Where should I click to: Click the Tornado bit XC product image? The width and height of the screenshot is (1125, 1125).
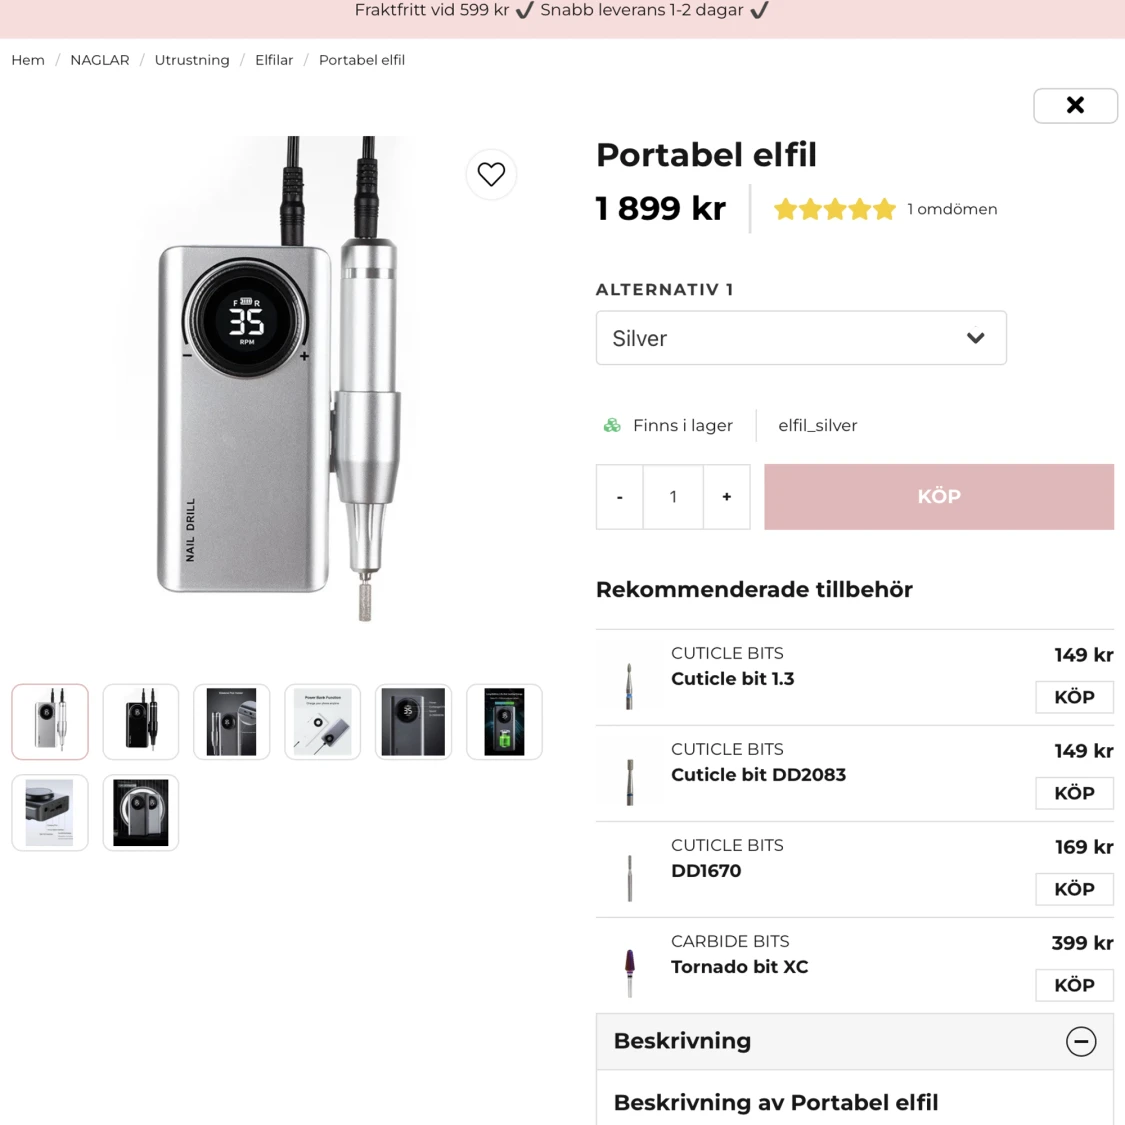tap(630, 974)
